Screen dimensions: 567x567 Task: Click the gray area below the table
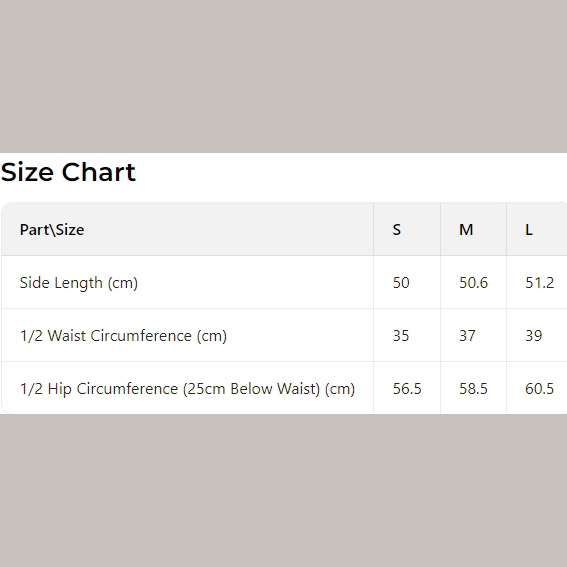point(284,490)
